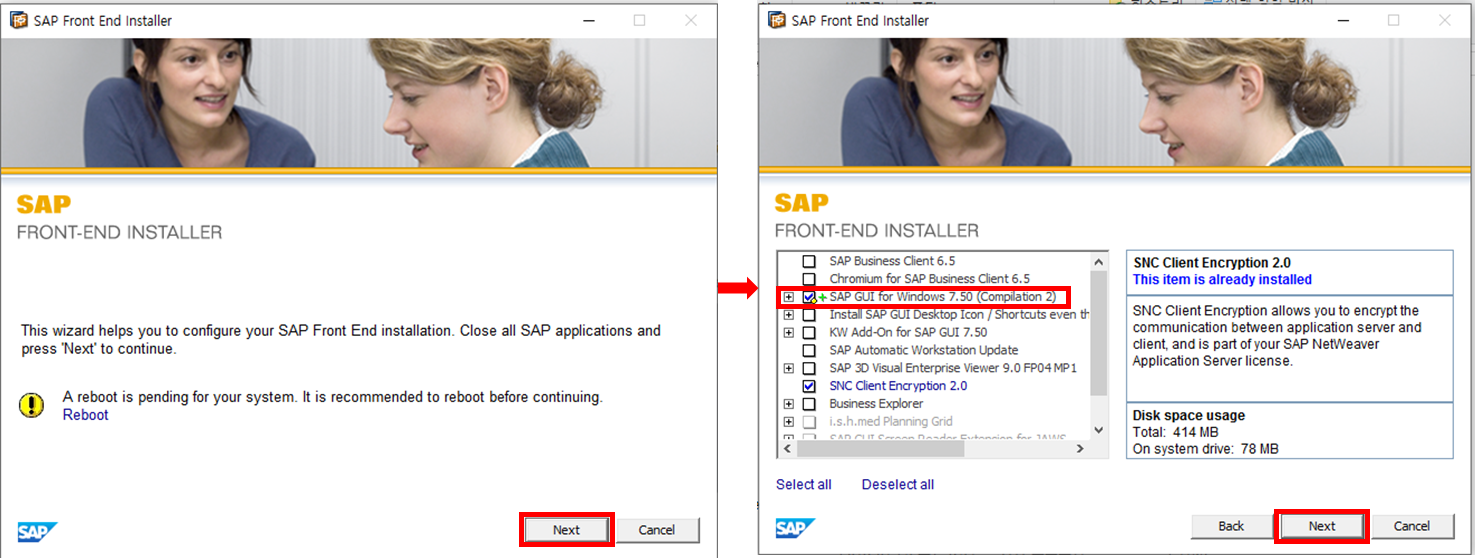Screen dimensions: 1475x558
Task: Tick the Business Explorer checkbox
Action: (809, 404)
